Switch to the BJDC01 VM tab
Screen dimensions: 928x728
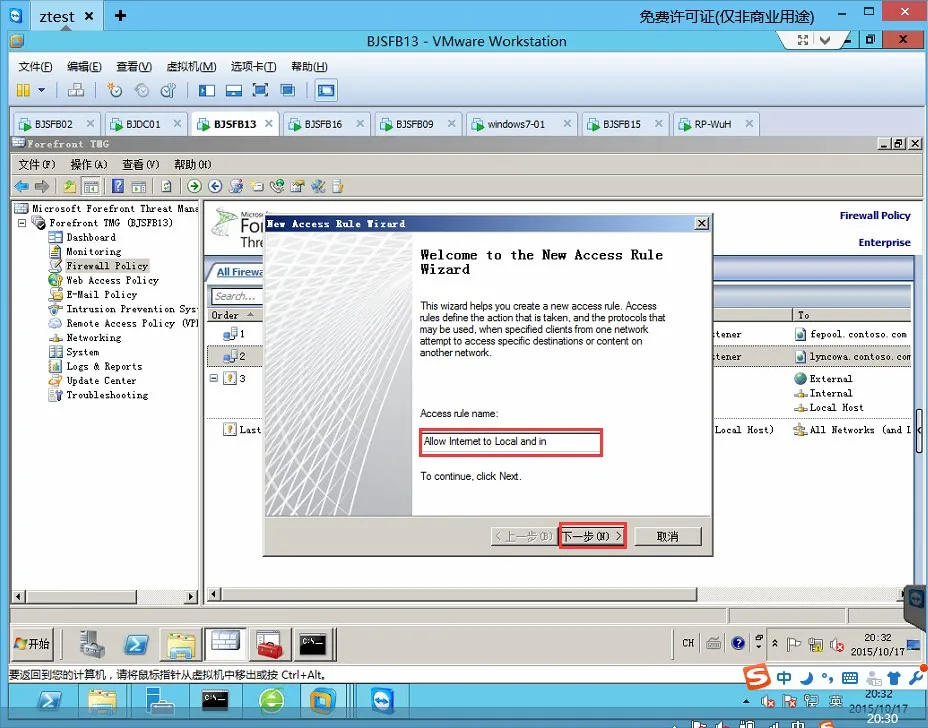click(144, 124)
